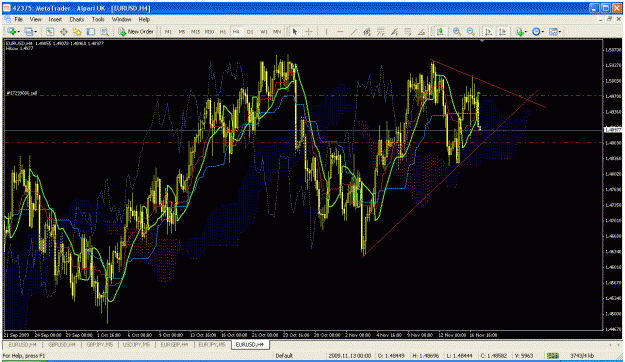This screenshot has height=362, width=625.
Task: Click the Profiles icon
Action: 28,31
